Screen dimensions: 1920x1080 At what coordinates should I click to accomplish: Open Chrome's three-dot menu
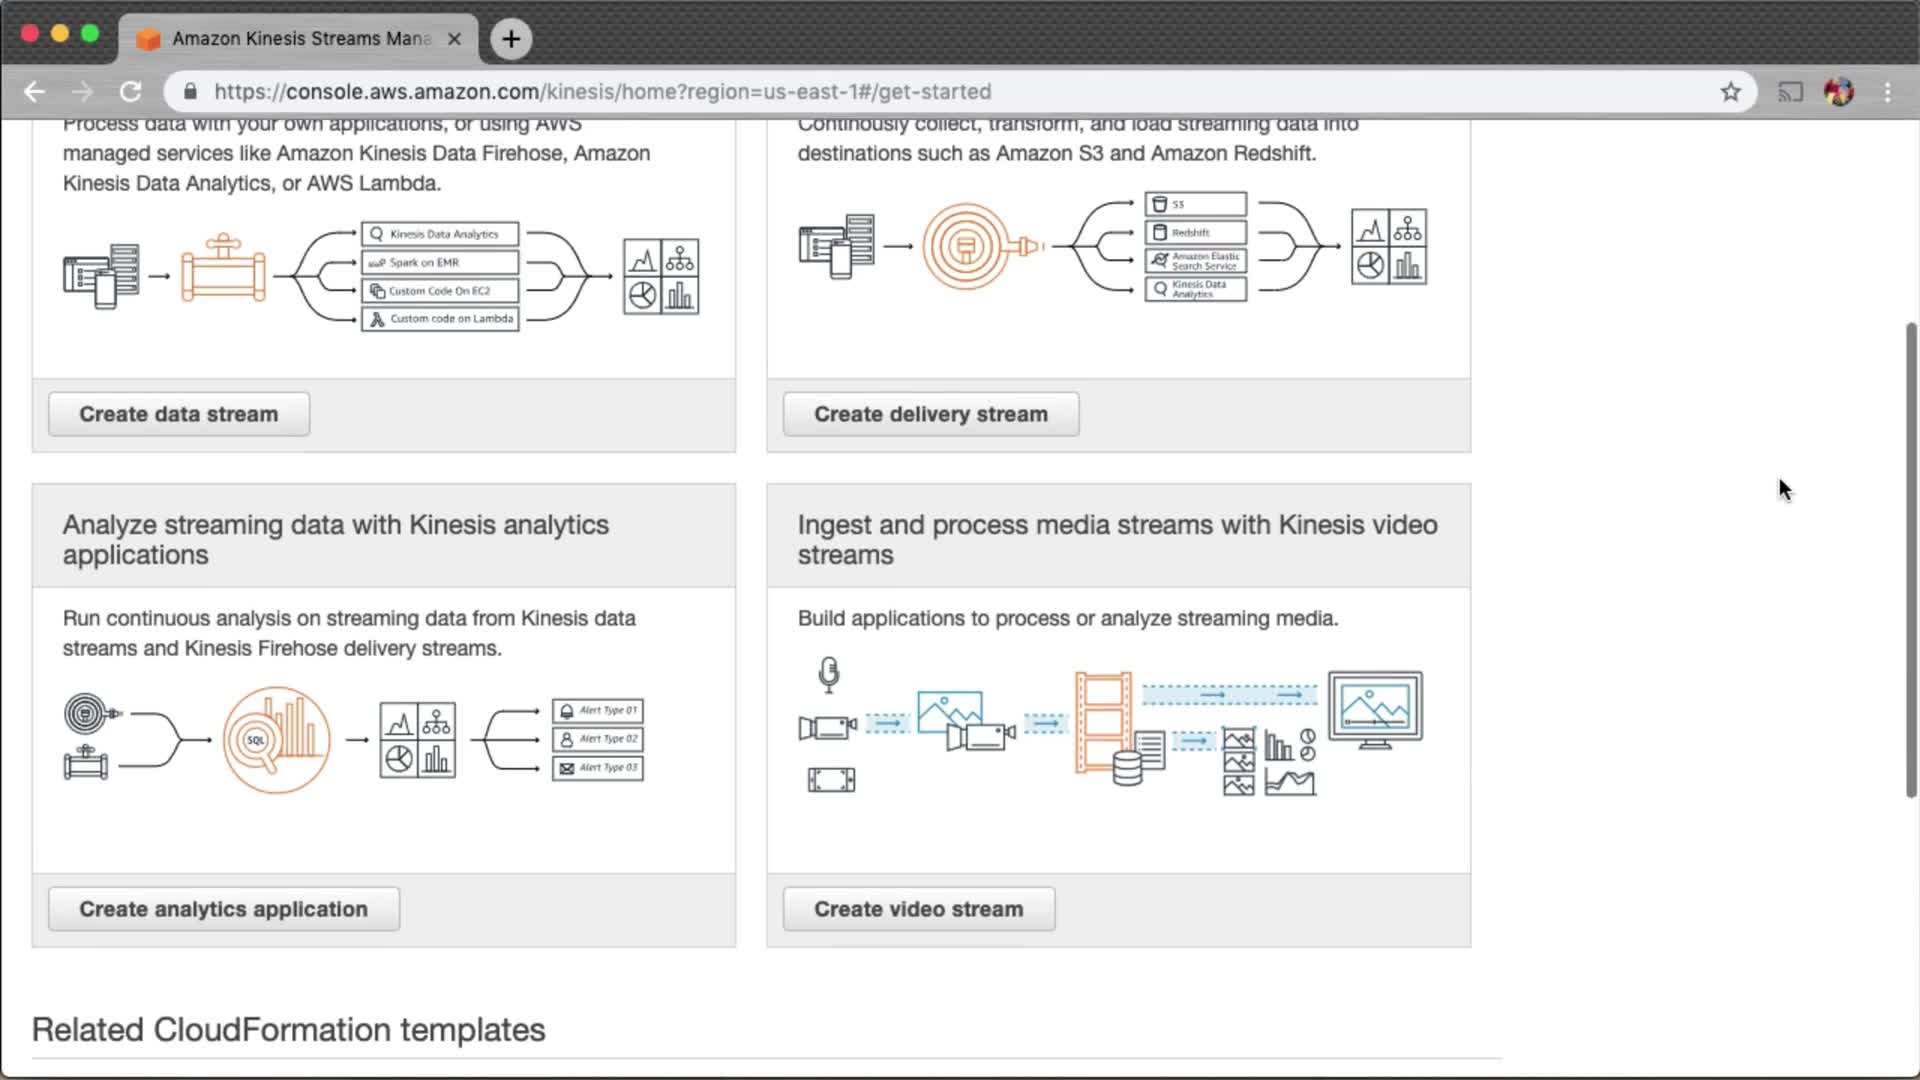(1888, 92)
